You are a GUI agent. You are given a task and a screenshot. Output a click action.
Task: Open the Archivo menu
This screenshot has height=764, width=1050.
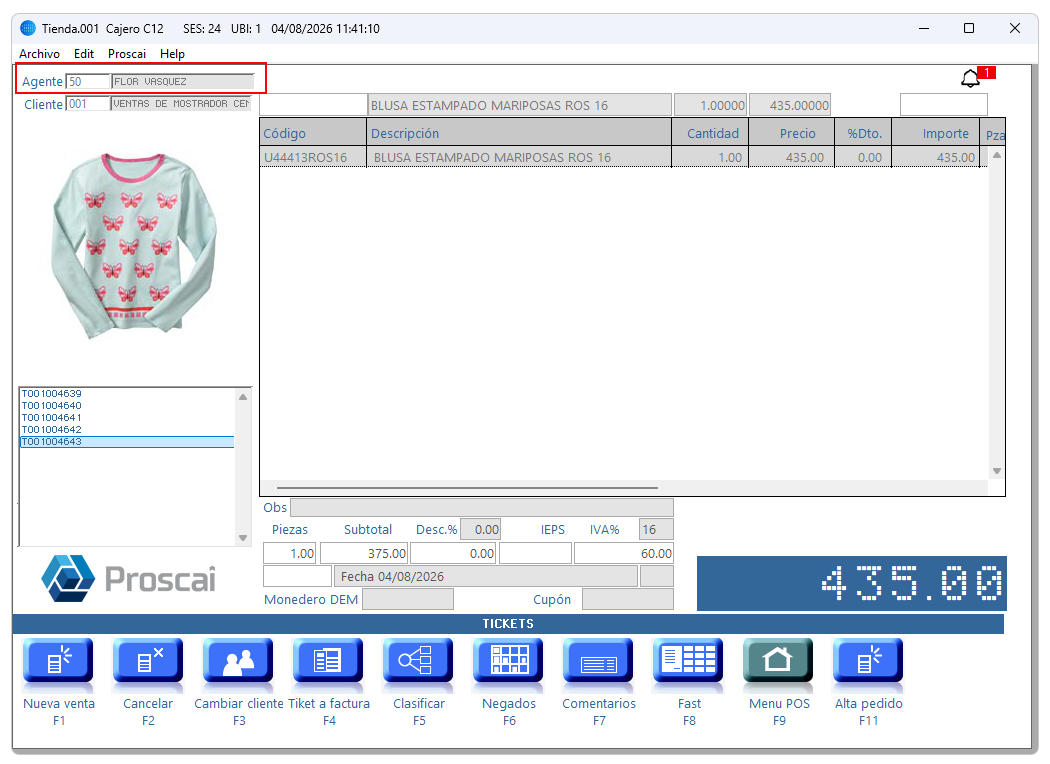[x=40, y=54]
